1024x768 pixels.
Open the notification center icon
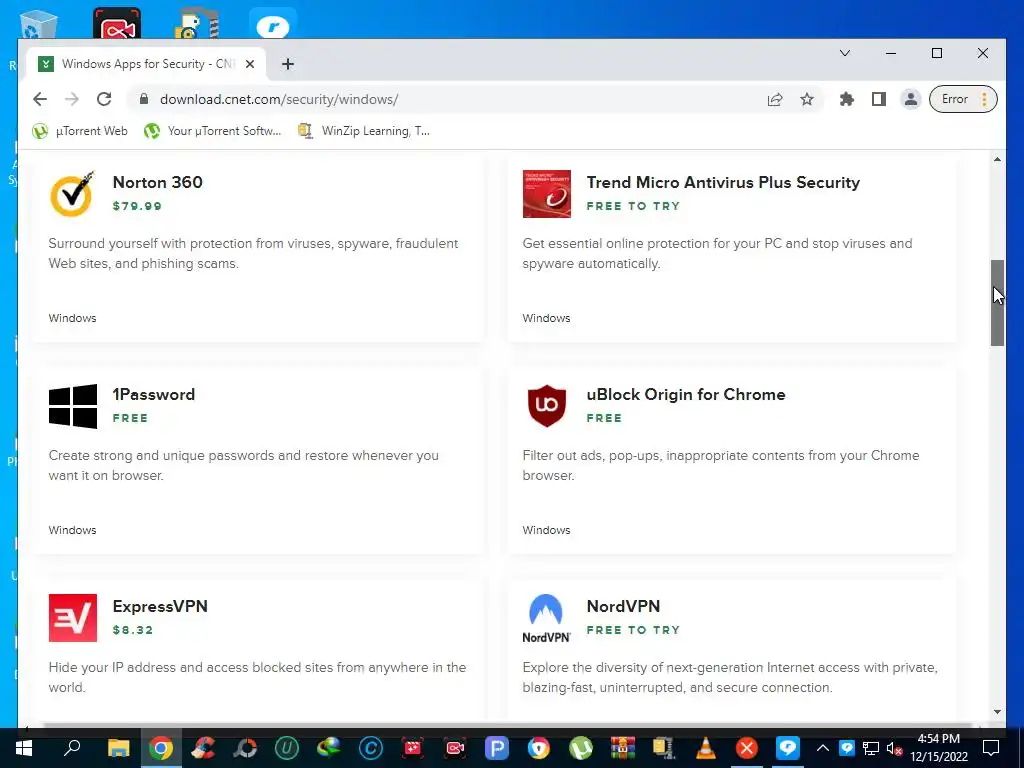pyautogui.click(x=991, y=748)
